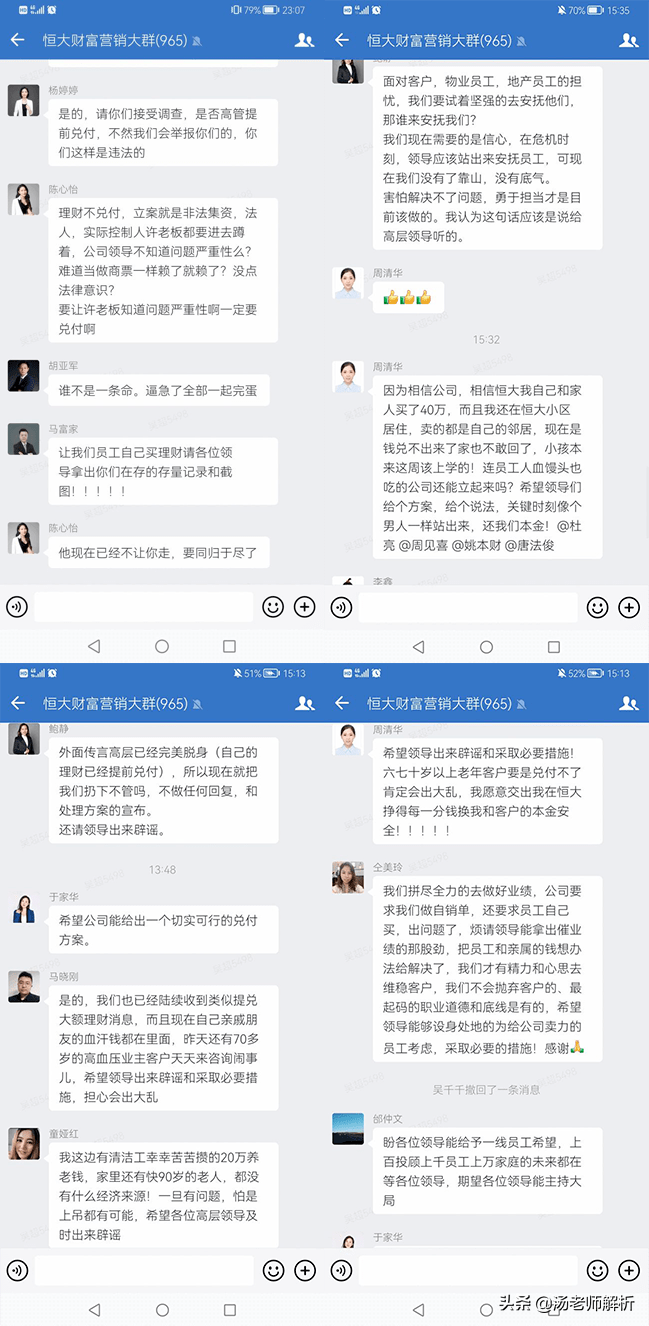
Task: Tap message input field in the 23:07 screen
Action: pyautogui.click(x=144, y=606)
